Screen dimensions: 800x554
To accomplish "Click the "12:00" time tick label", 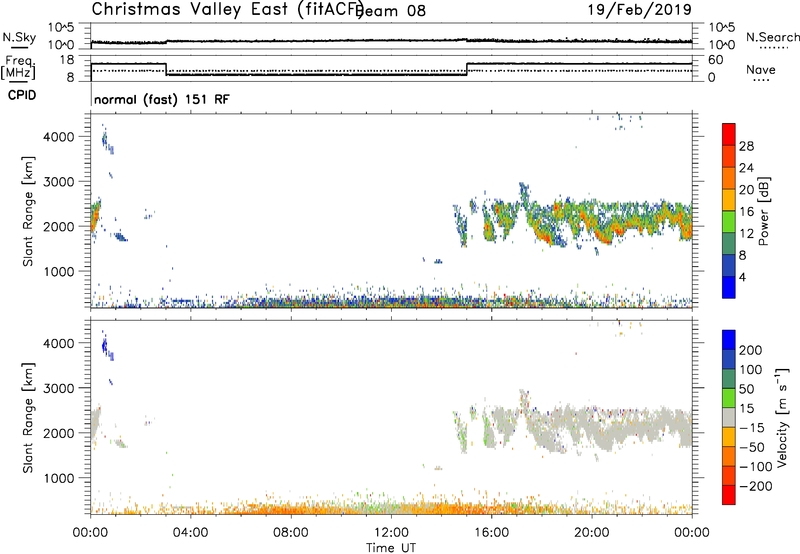I will (x=391, y=533).
